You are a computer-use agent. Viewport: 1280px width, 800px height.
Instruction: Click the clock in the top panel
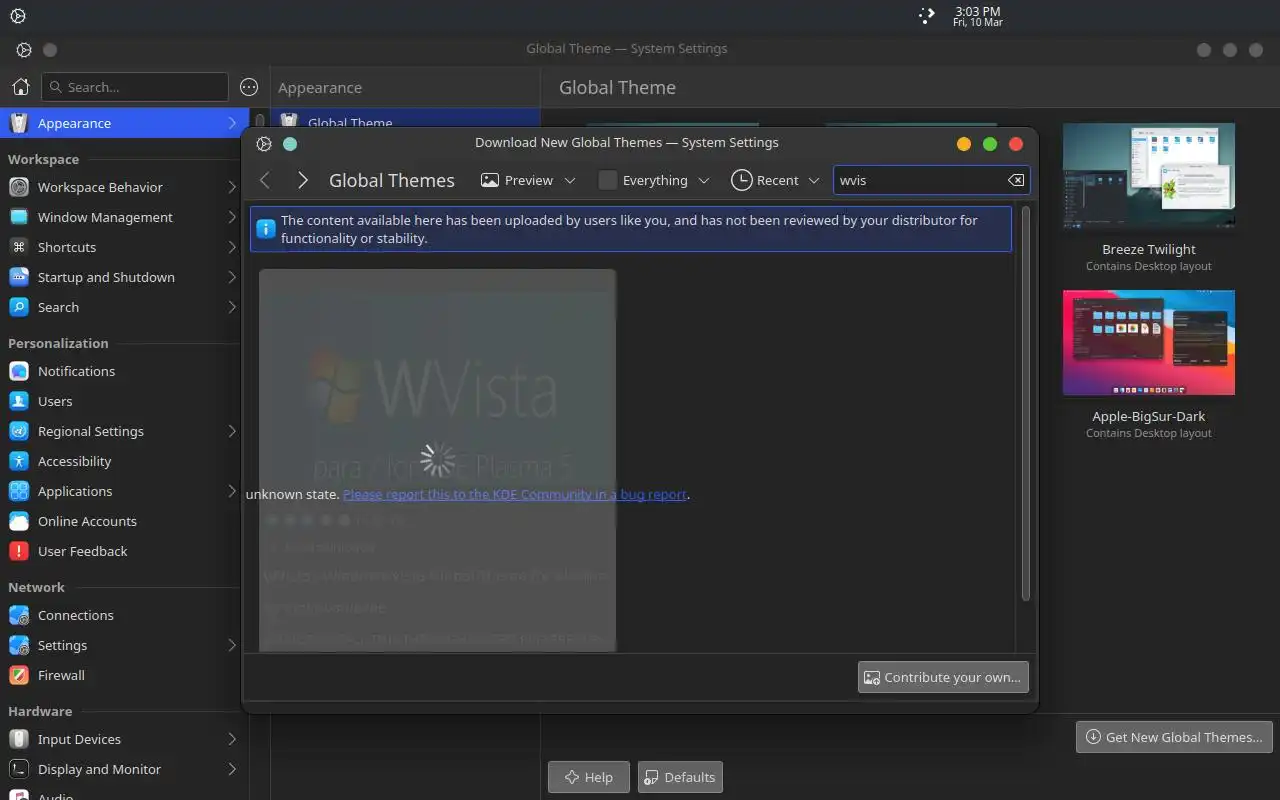point(977,16)
